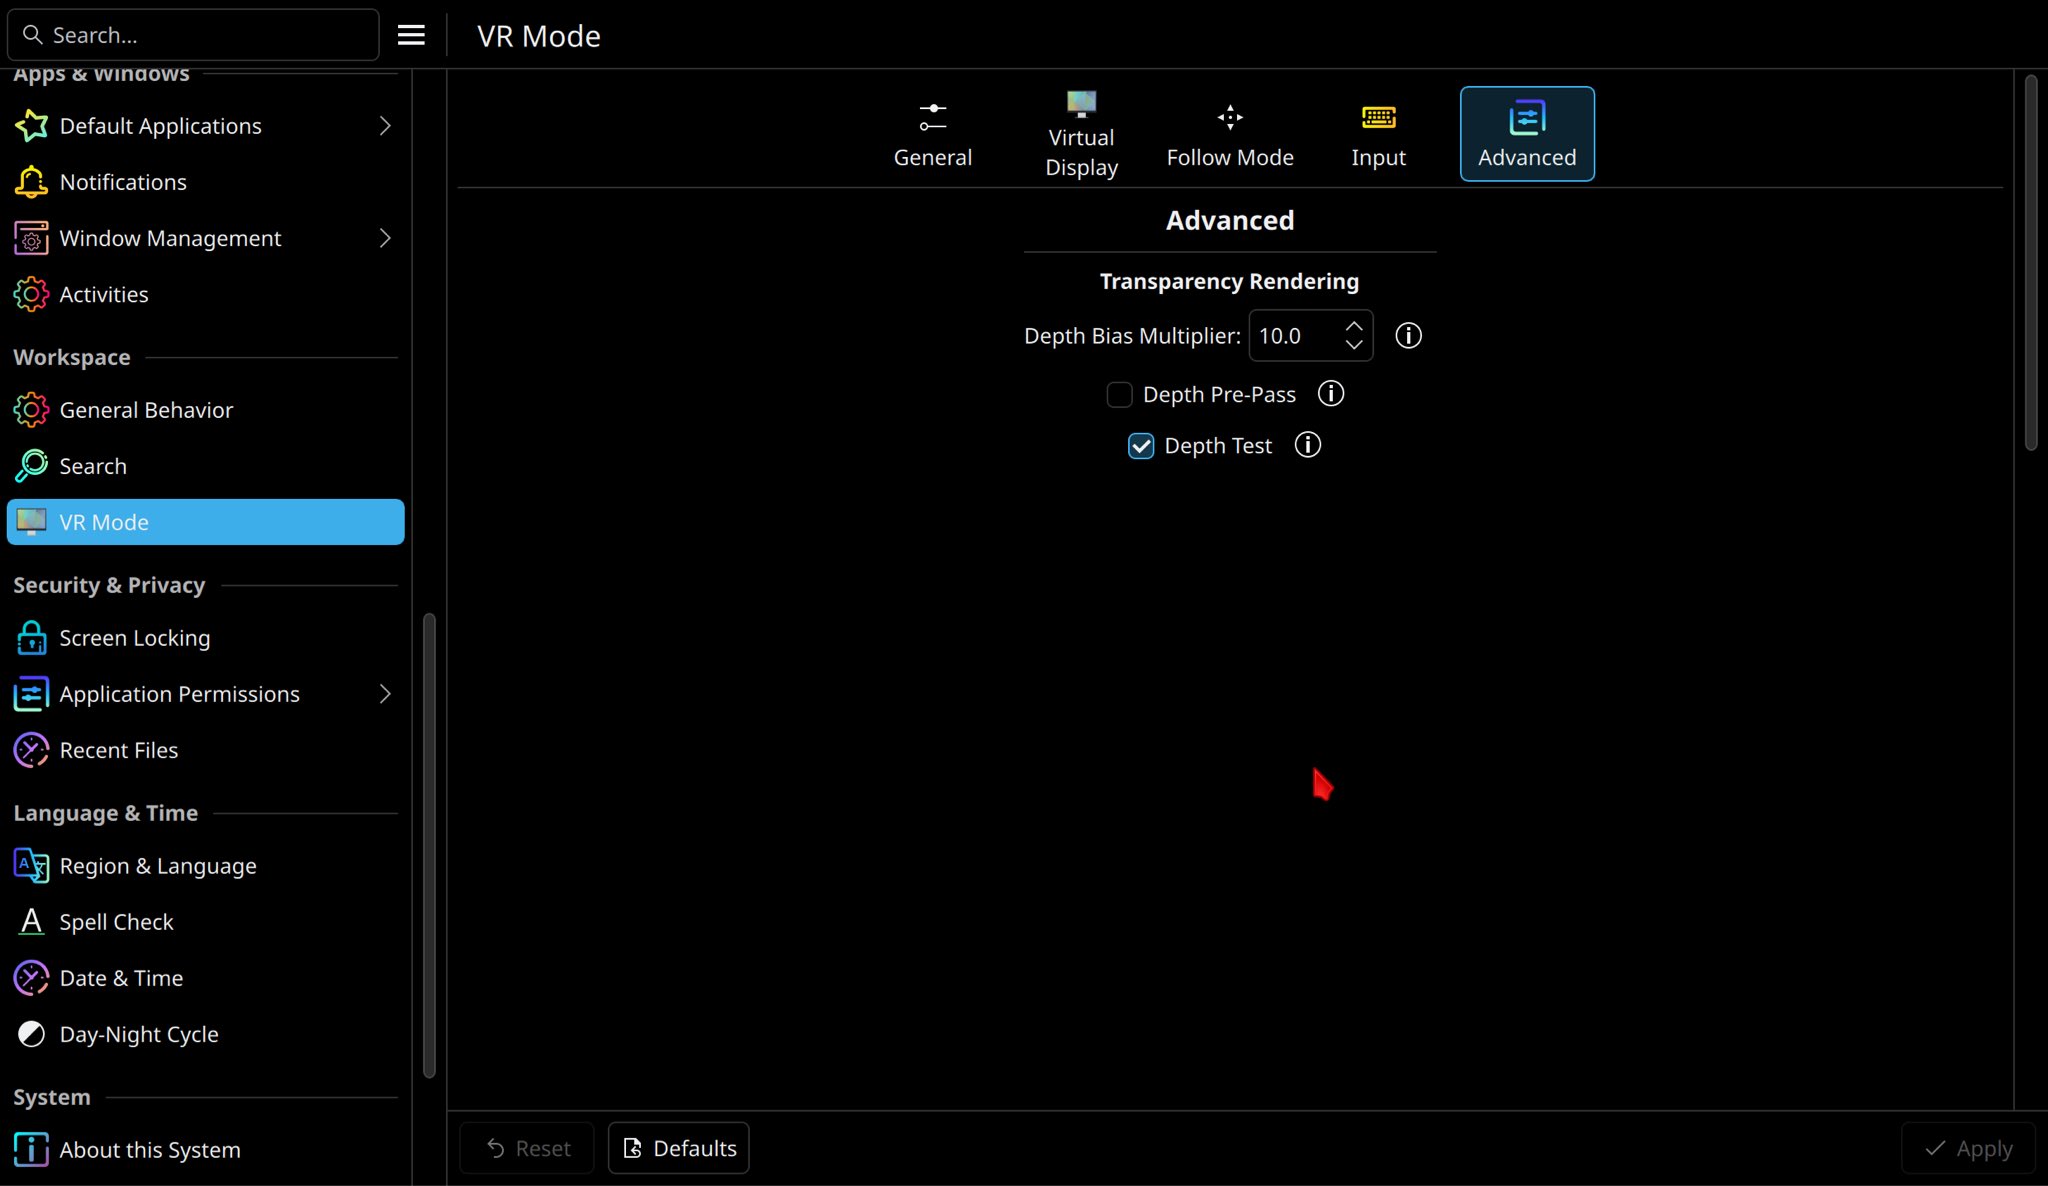
Task: Open the hamburger menu beside the search field
Action: 411,36
